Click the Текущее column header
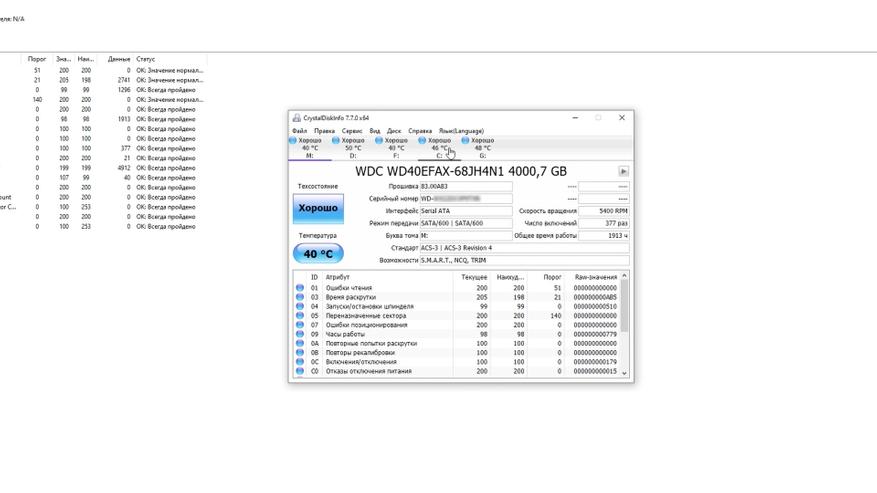Screen dimensions: 877x493 pyautogui.click(x=471, y=277)
